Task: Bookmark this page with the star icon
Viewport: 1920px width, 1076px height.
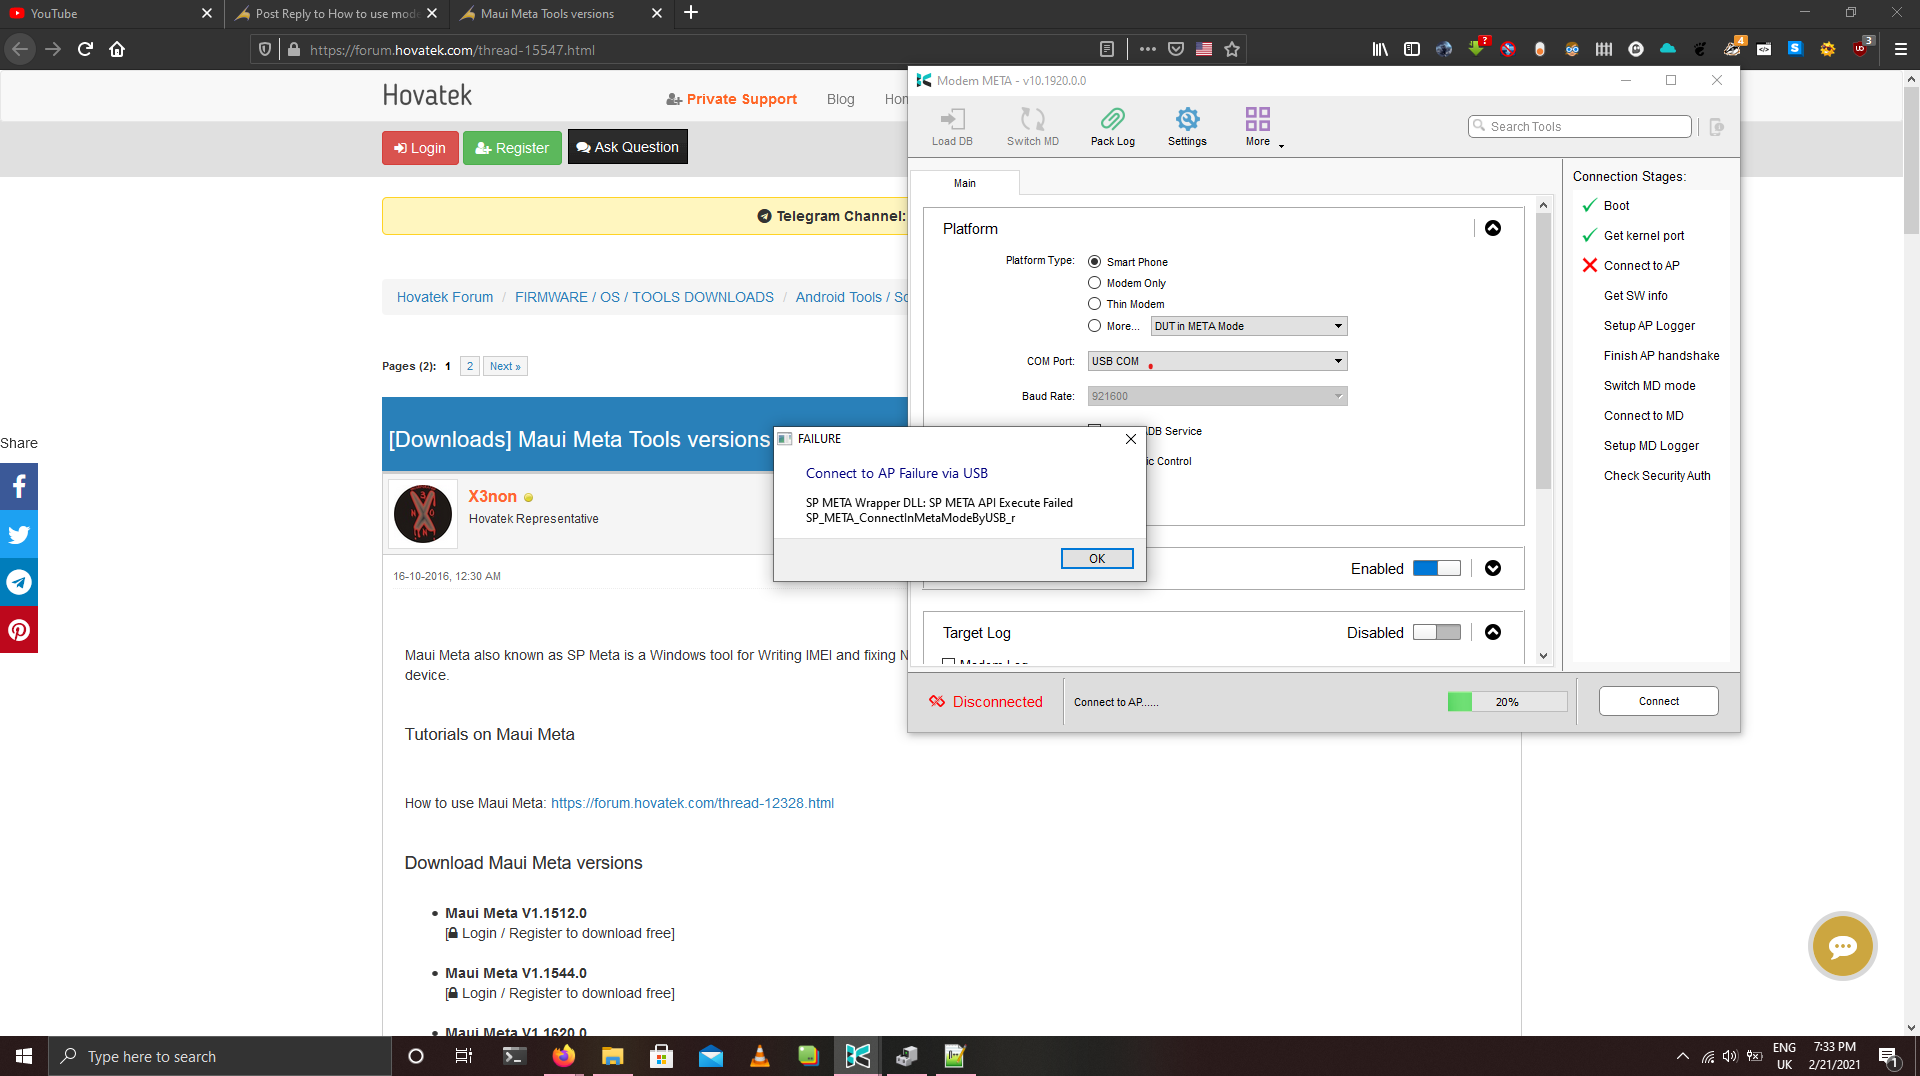Action: click(x=1232, y=49)
